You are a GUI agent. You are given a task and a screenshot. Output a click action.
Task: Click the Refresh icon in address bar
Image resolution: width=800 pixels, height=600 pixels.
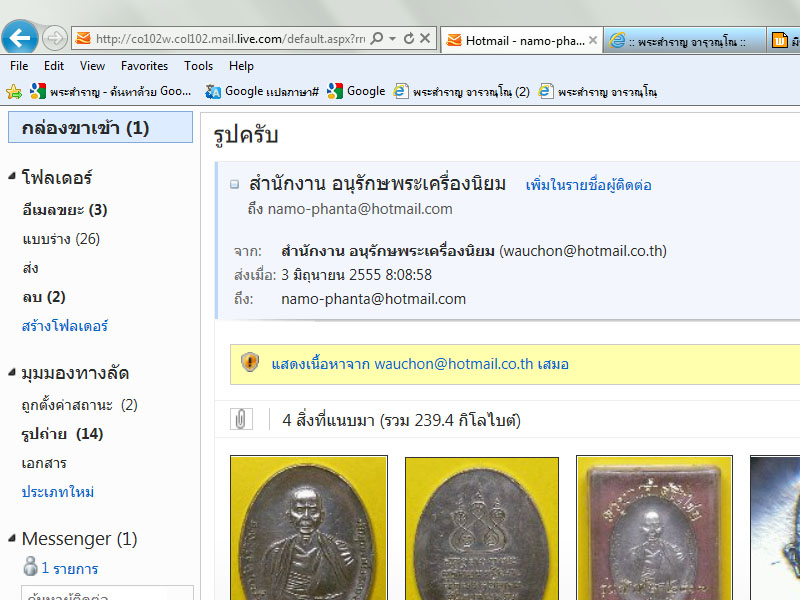[x=409, y=38]
